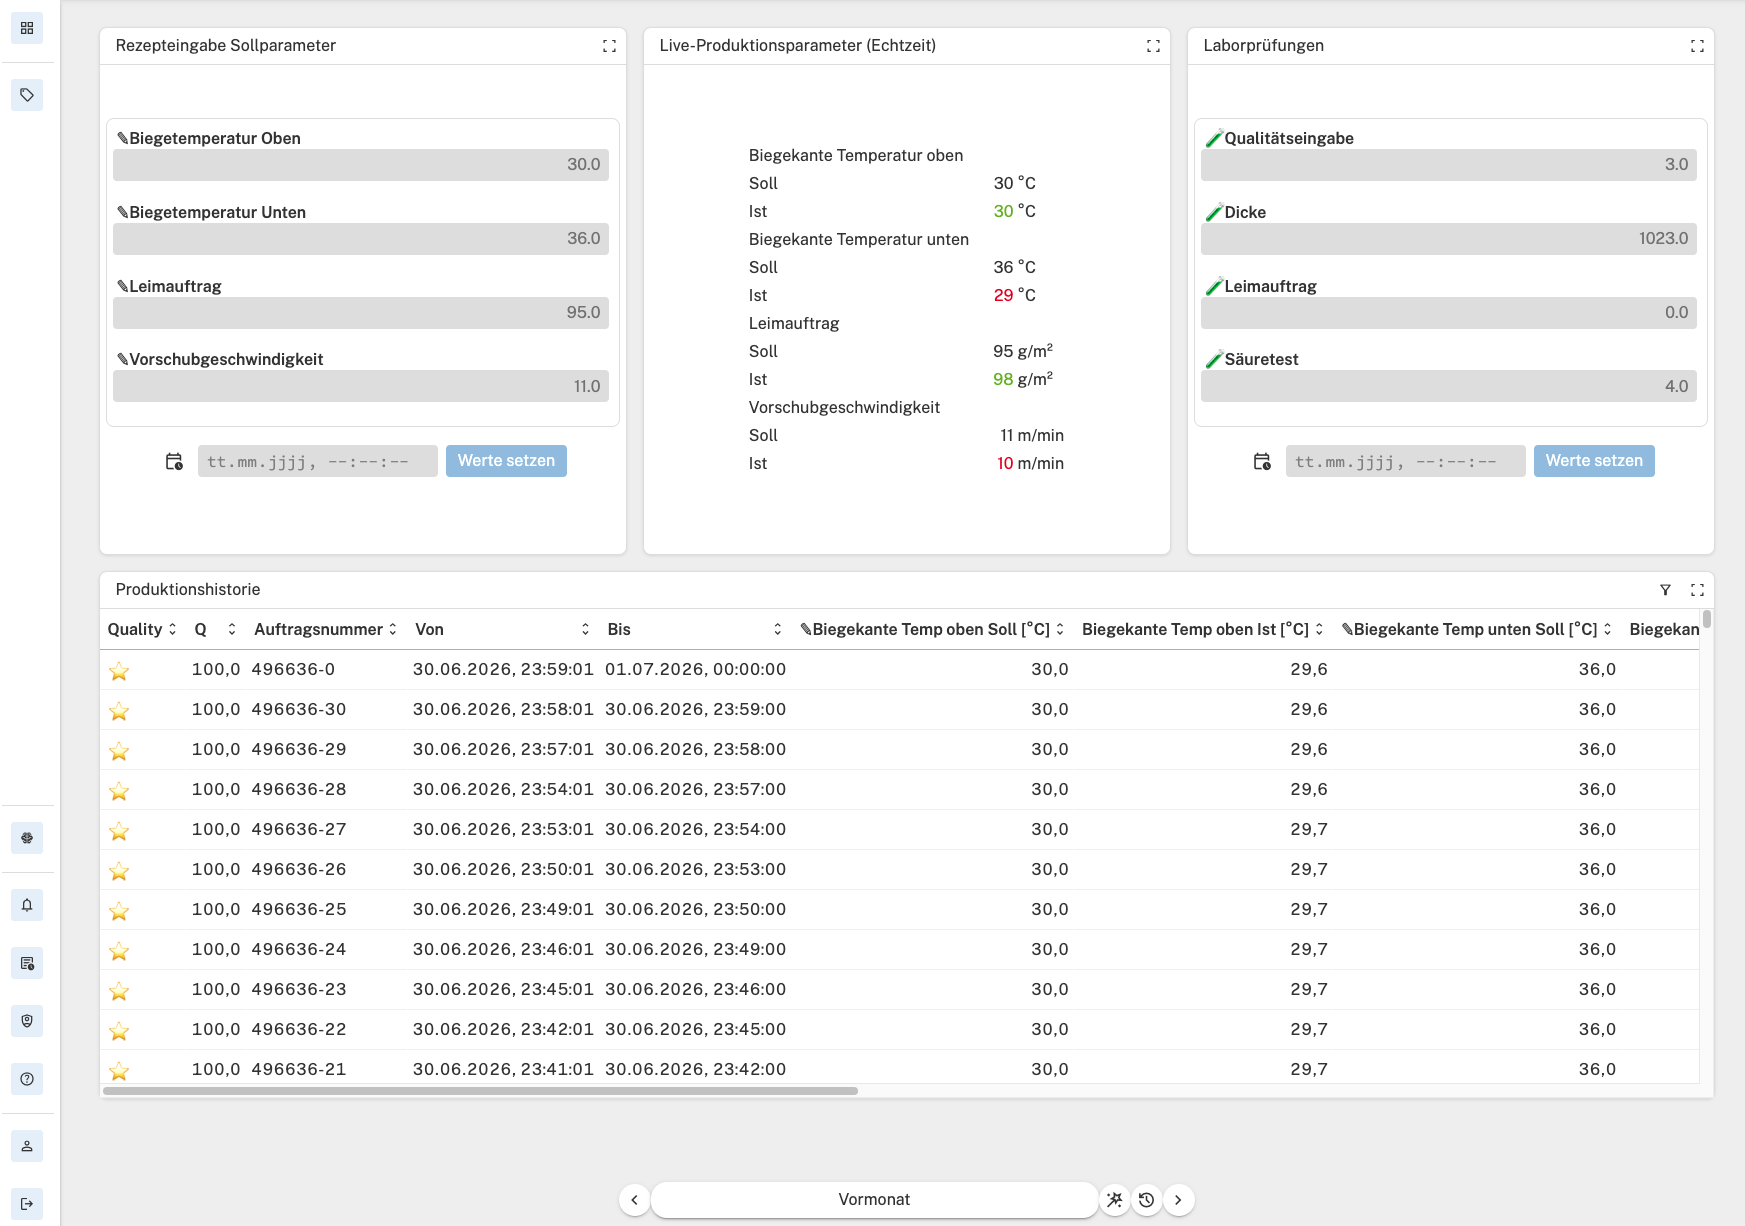Edit the Säuretest value field

coord(1449,387)
